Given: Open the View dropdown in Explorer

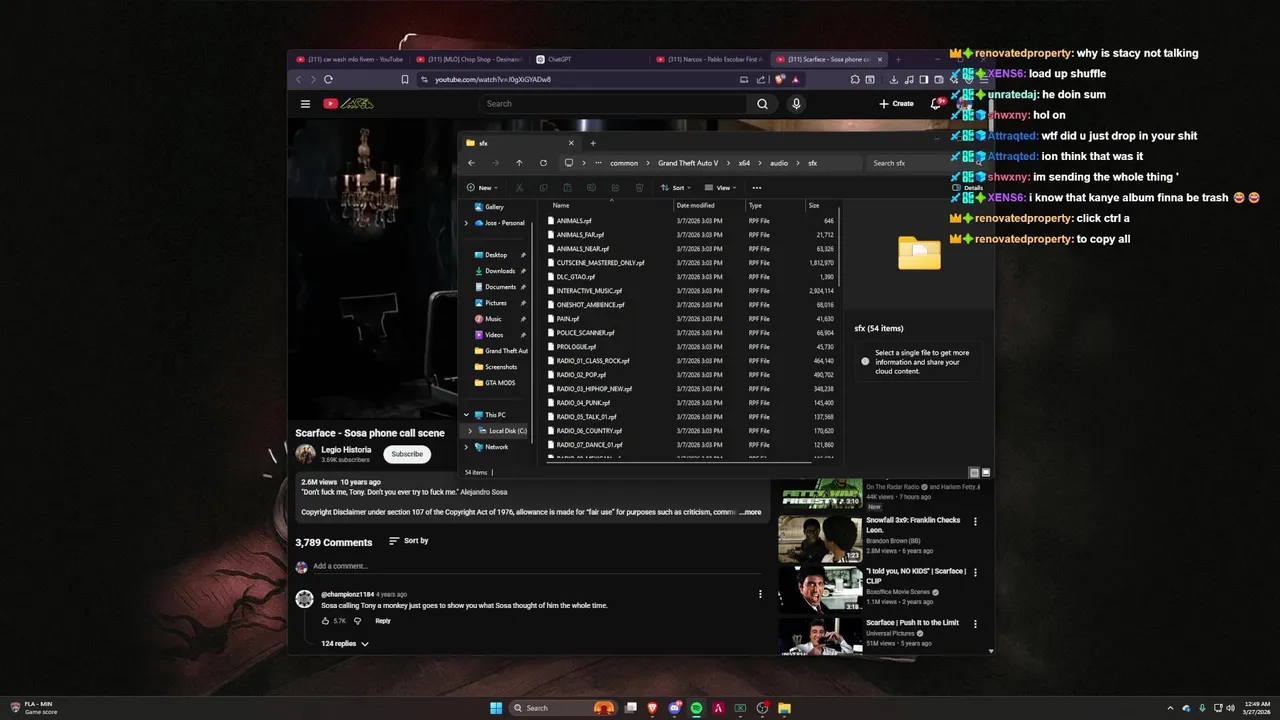Looking at the screenshot, I should [x=720, y=187].
